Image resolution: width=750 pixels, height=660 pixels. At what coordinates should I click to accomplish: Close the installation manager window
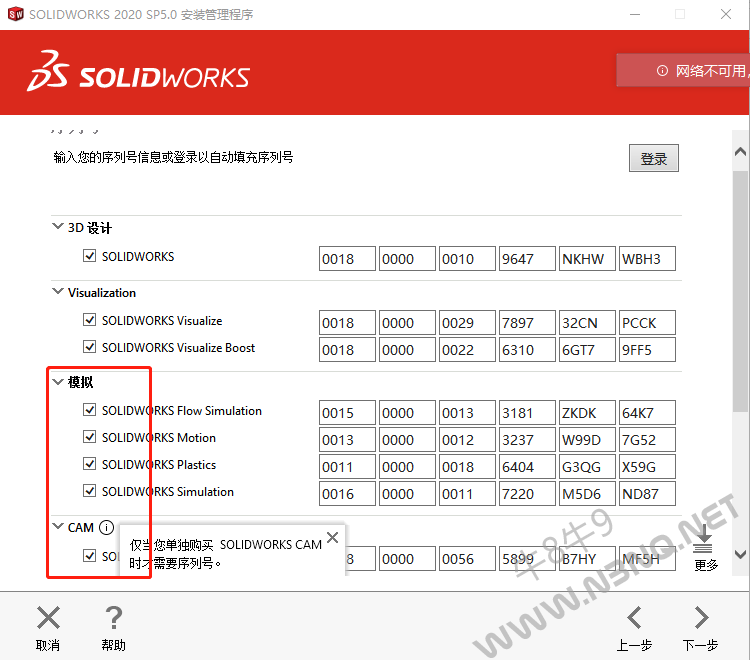pos(726,14)
